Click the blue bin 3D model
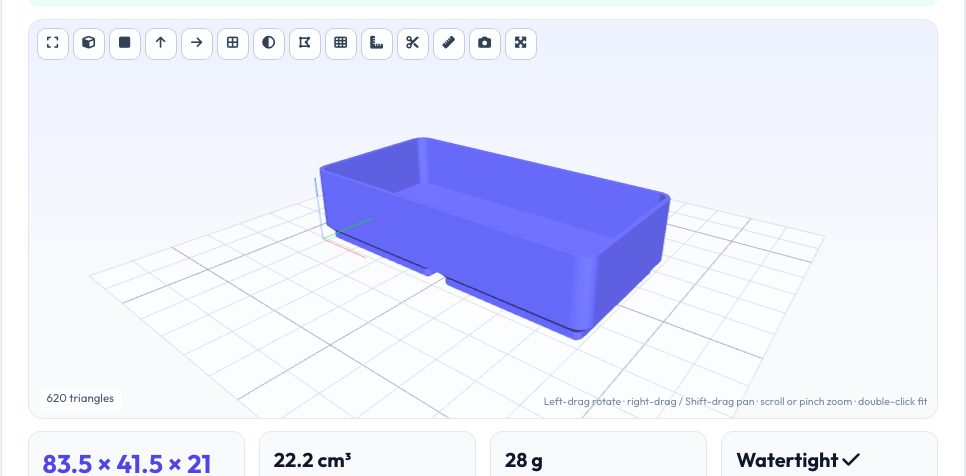The height and width of the screenshot is (476, 966). point(494,237)
